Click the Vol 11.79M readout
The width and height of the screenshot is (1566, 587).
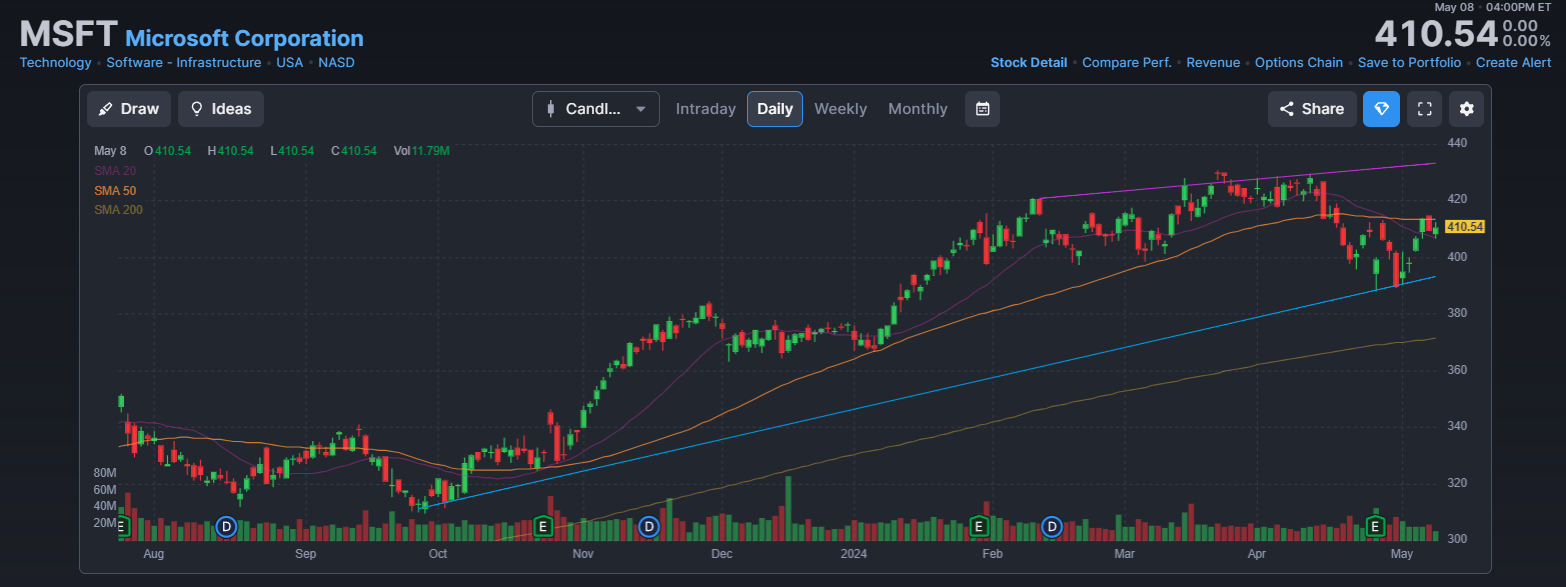[422, 151]
